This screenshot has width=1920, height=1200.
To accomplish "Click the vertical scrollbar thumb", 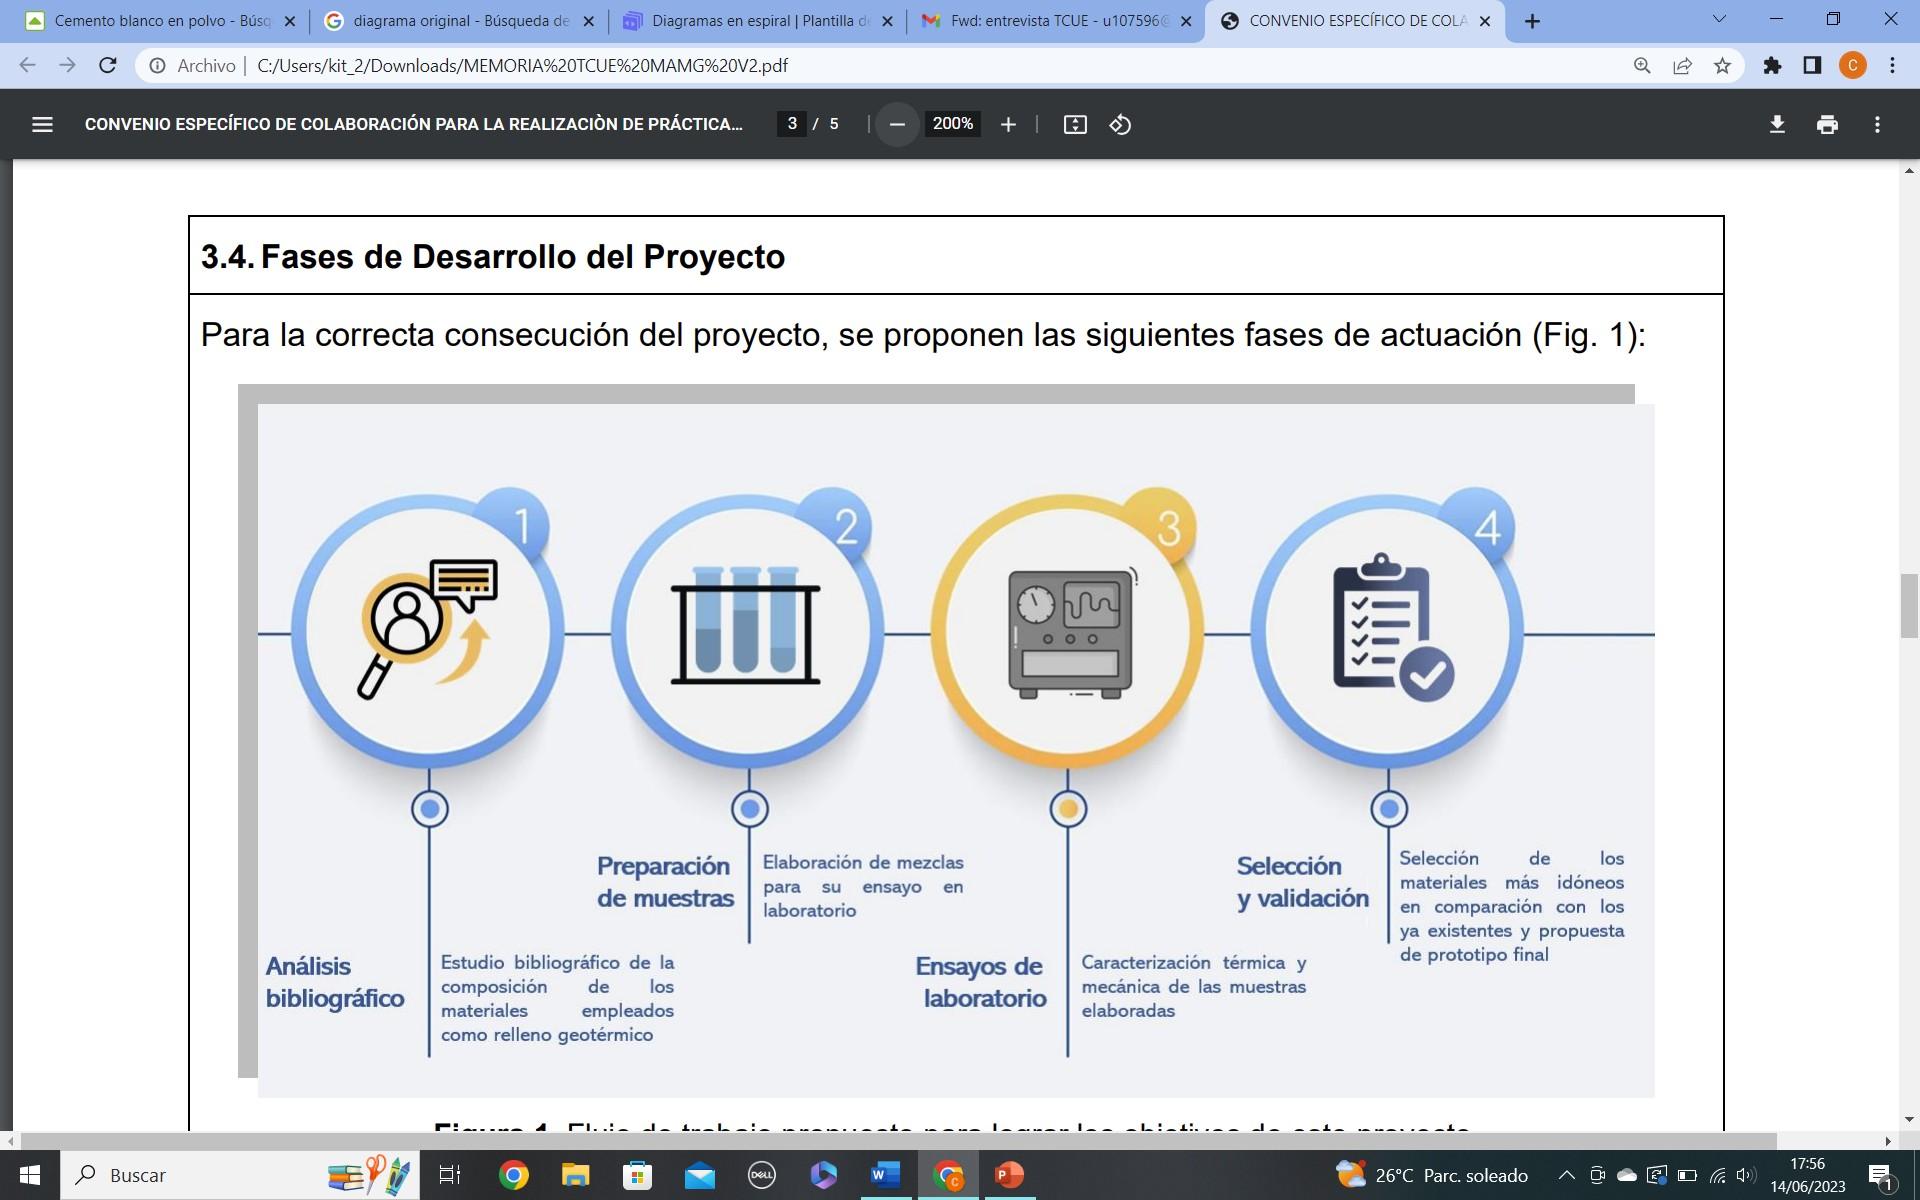I will pos(1909,605).
